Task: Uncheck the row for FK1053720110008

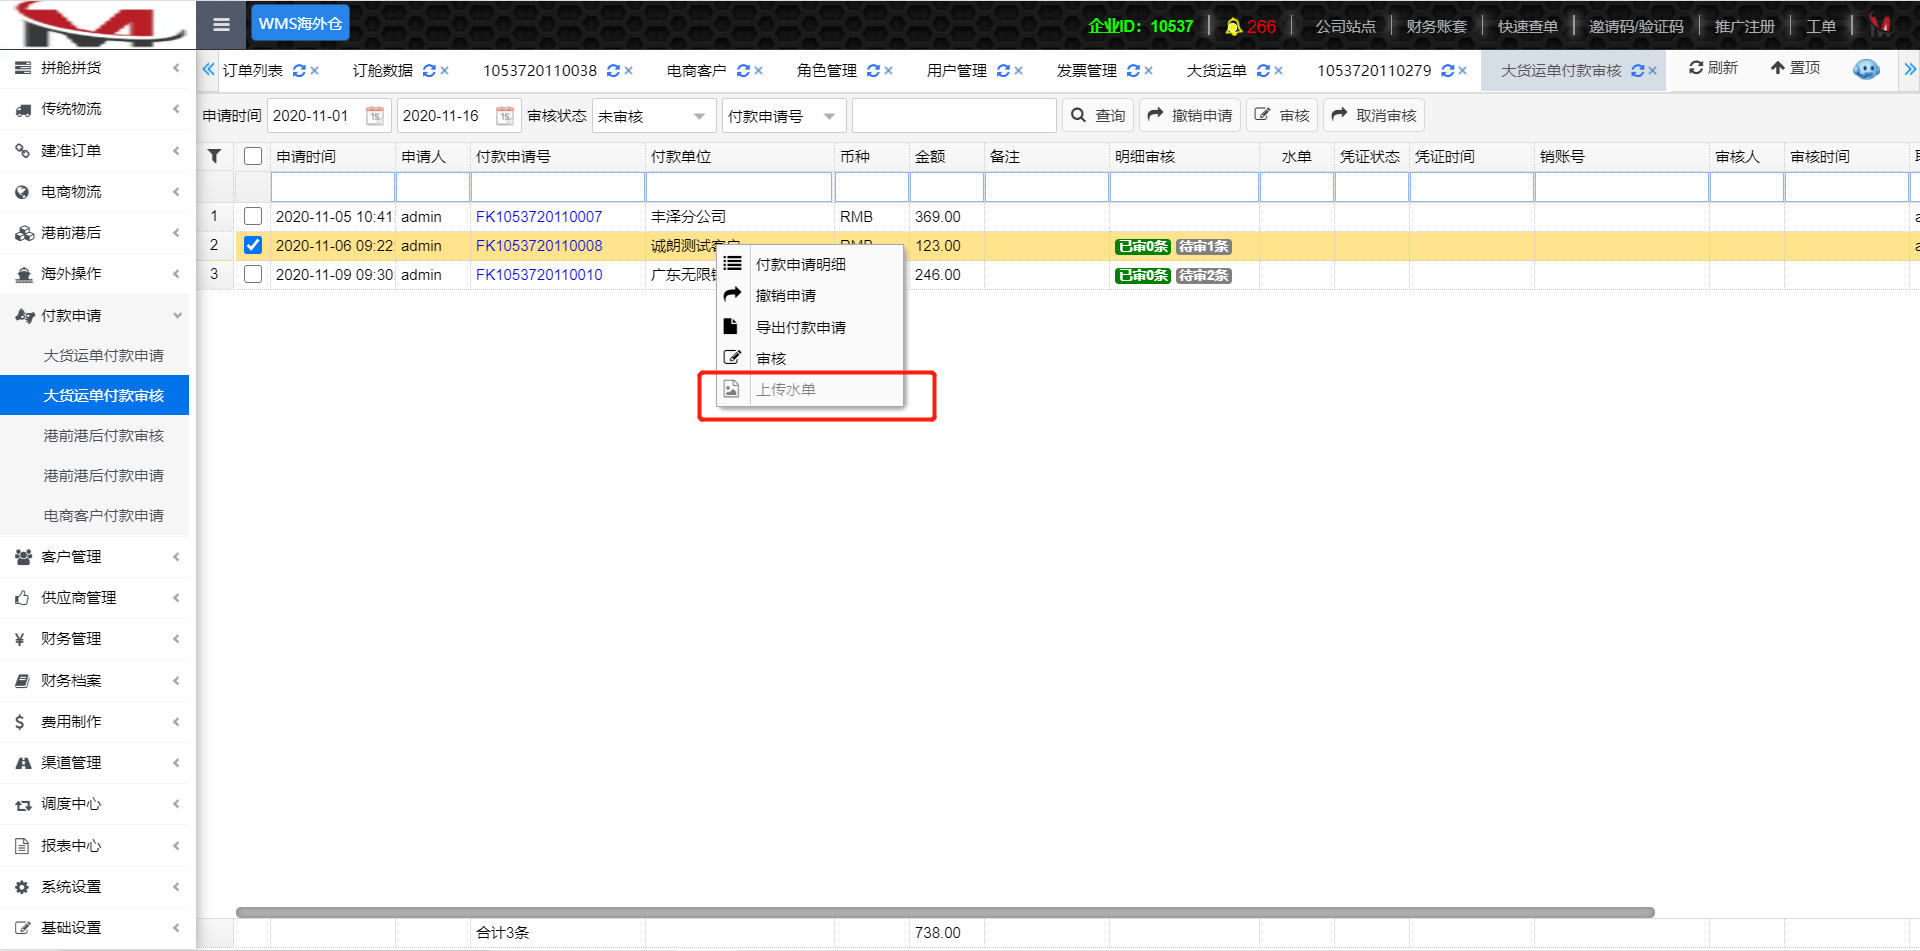Action: click(253, 245)
